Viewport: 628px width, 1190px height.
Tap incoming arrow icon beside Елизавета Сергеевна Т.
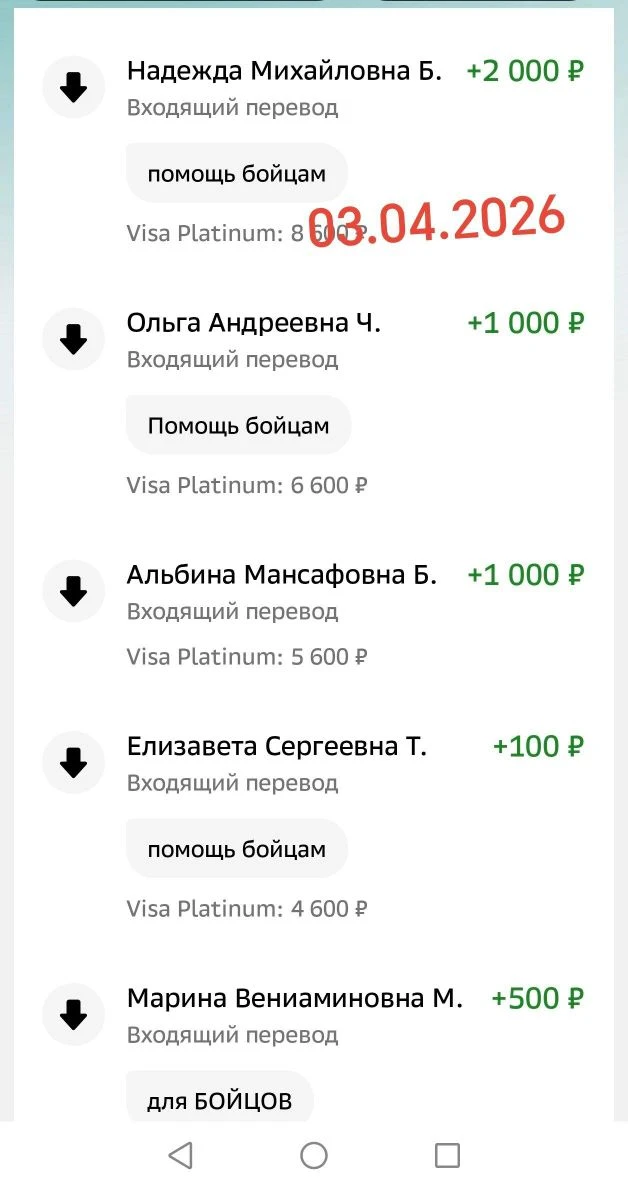[74, 764]
